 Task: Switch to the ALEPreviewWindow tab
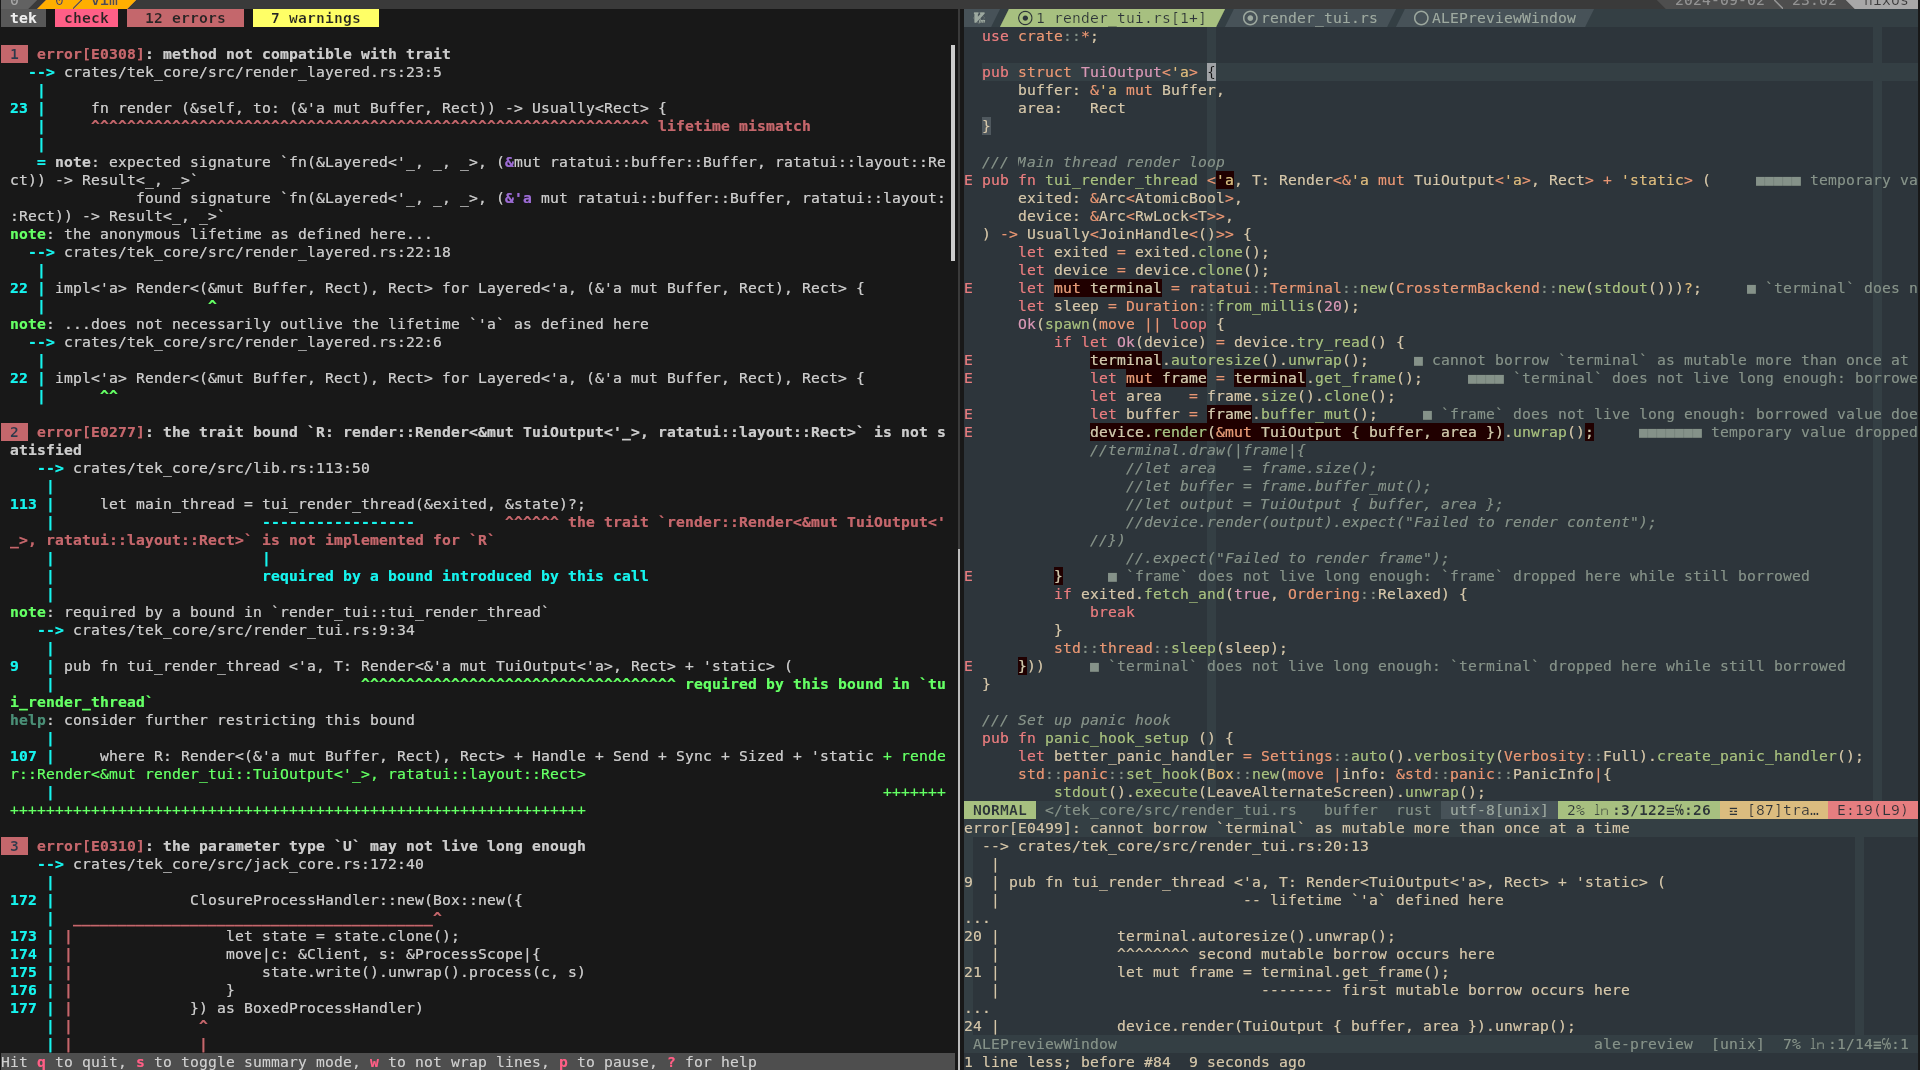pos(1495,18)
